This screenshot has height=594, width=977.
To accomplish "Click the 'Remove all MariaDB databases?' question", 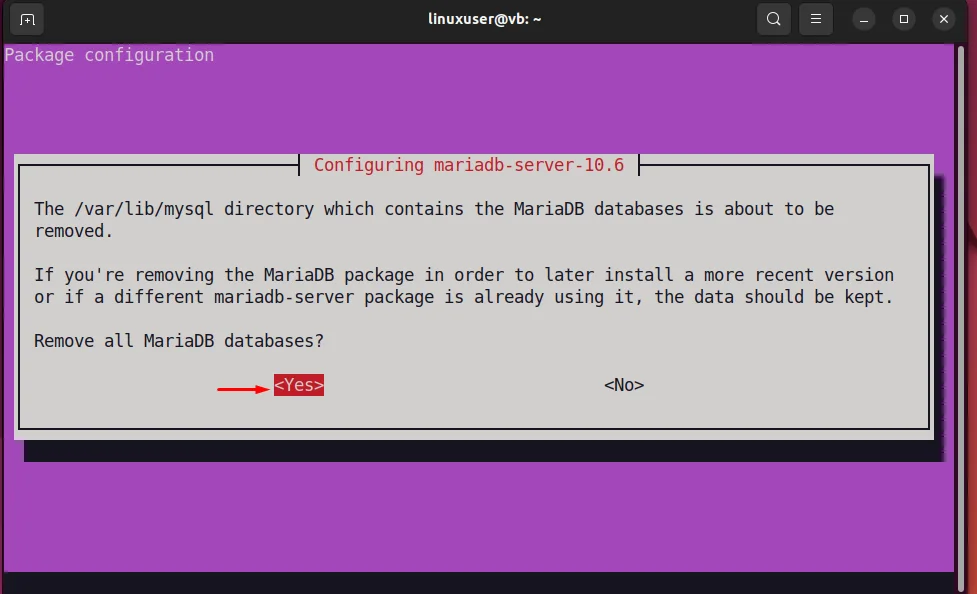I will 179,341.
